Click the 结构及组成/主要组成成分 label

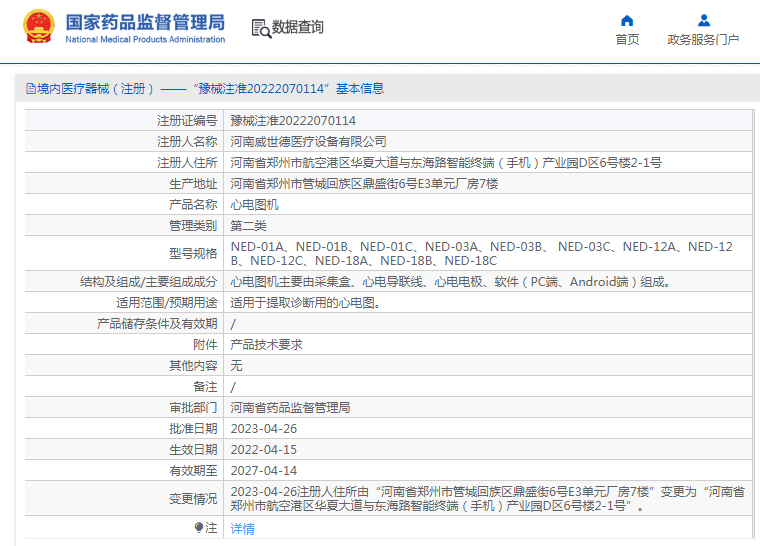[x=149, y=282]
